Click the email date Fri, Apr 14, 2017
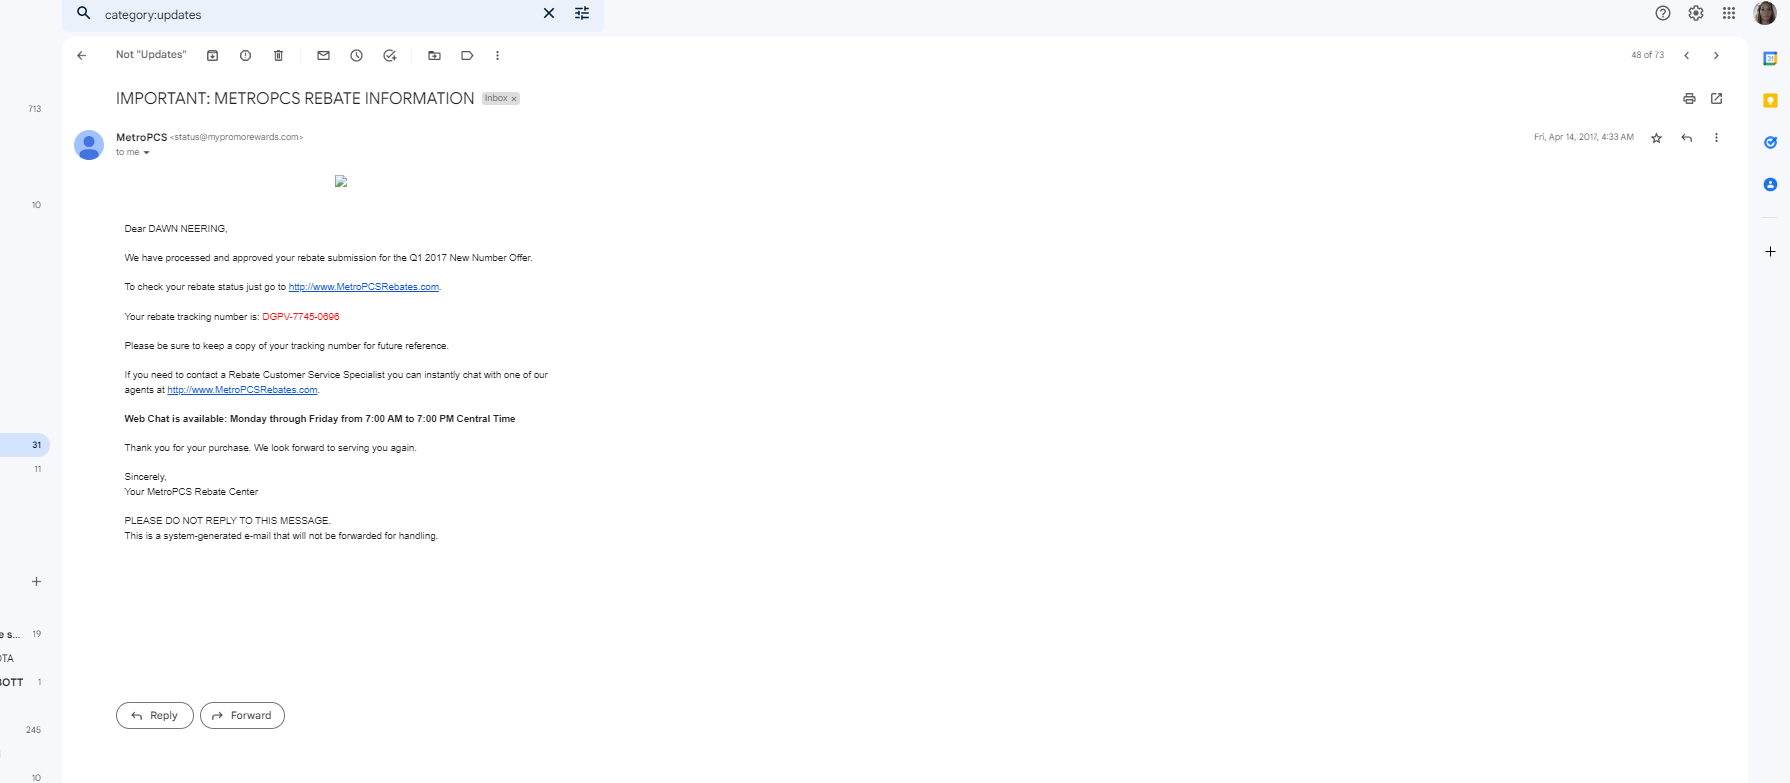 (x=1584, y=137)
